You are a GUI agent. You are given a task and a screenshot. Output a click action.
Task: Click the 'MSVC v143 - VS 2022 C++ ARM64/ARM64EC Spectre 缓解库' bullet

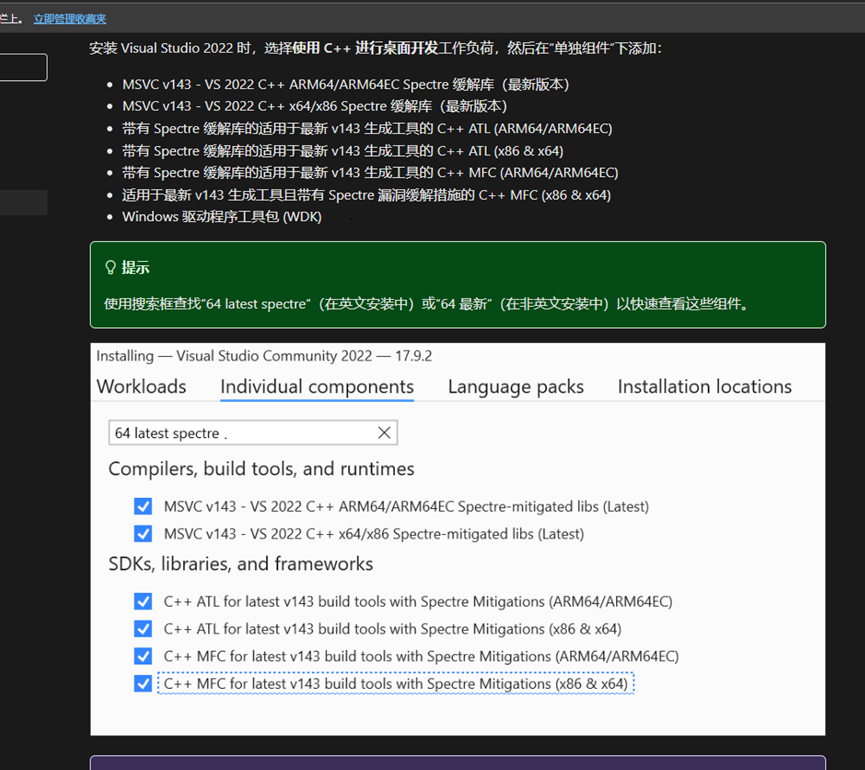click(x=345, y=84)
